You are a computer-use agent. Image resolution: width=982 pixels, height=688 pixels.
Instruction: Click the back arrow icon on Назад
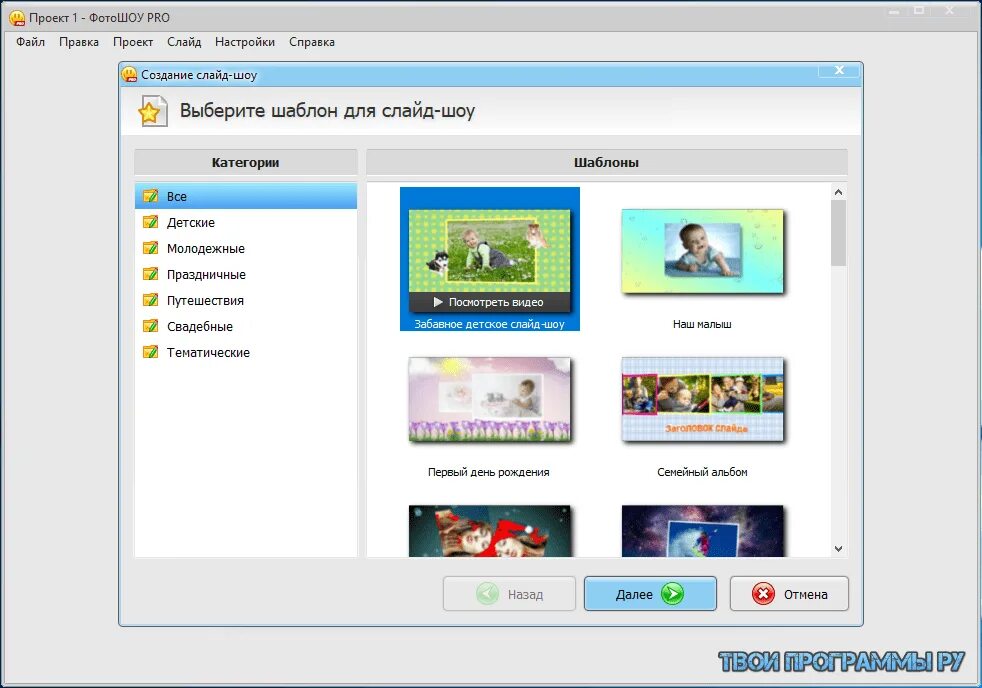tap(487, 593)
